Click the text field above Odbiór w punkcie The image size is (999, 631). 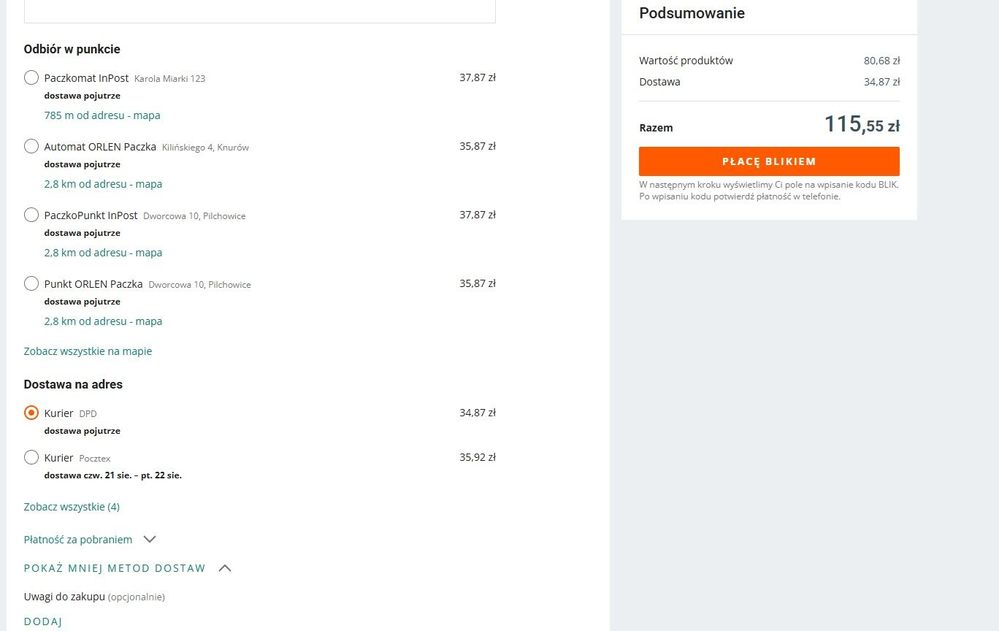click(260, 11)
